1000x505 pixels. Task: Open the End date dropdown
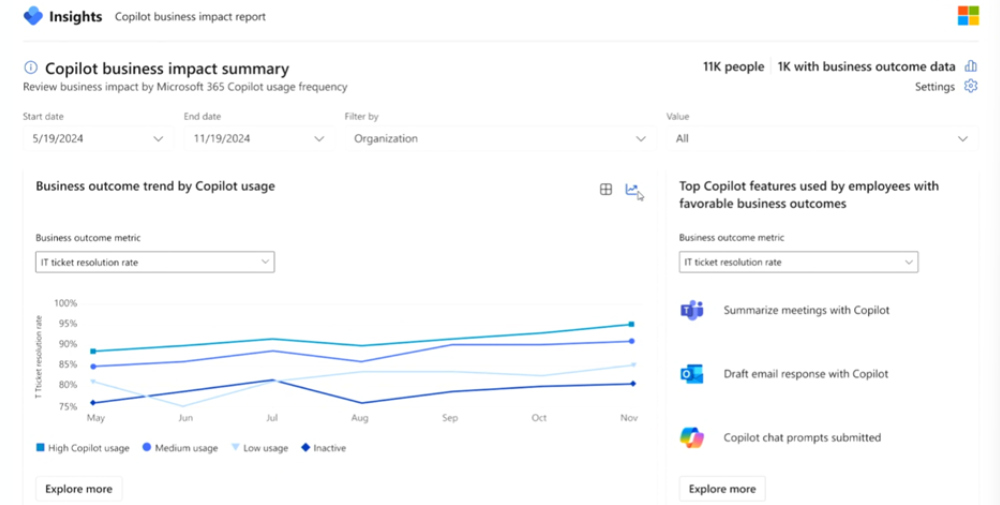click(259, 138)
